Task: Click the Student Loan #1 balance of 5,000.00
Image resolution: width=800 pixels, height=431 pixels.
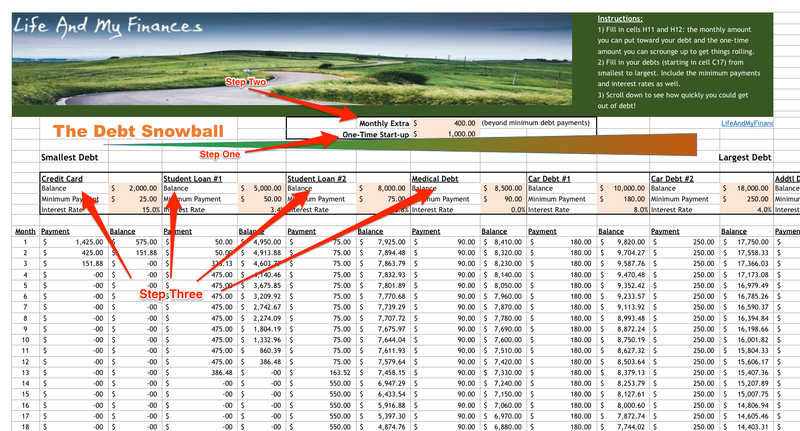Action: pyautogui.click(x=258, y=188)
